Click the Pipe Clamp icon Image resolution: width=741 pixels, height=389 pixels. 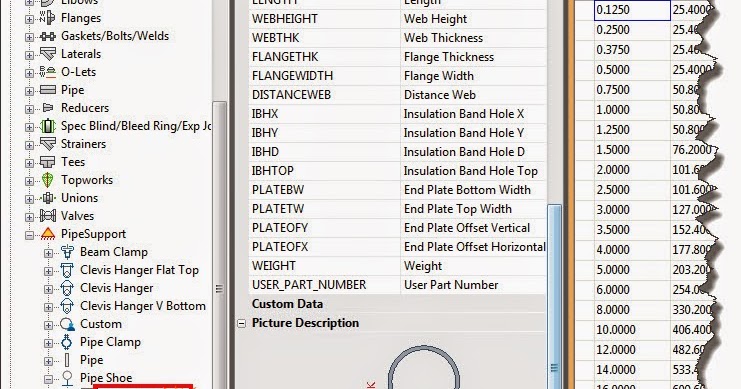(x=67, y=342)
